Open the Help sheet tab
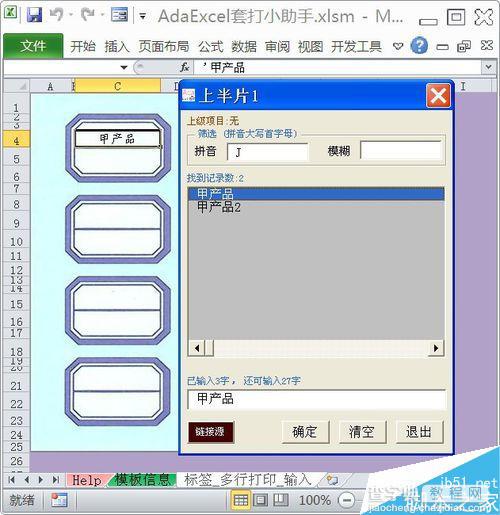Screen dimensions: 500x515 point(87,480)
